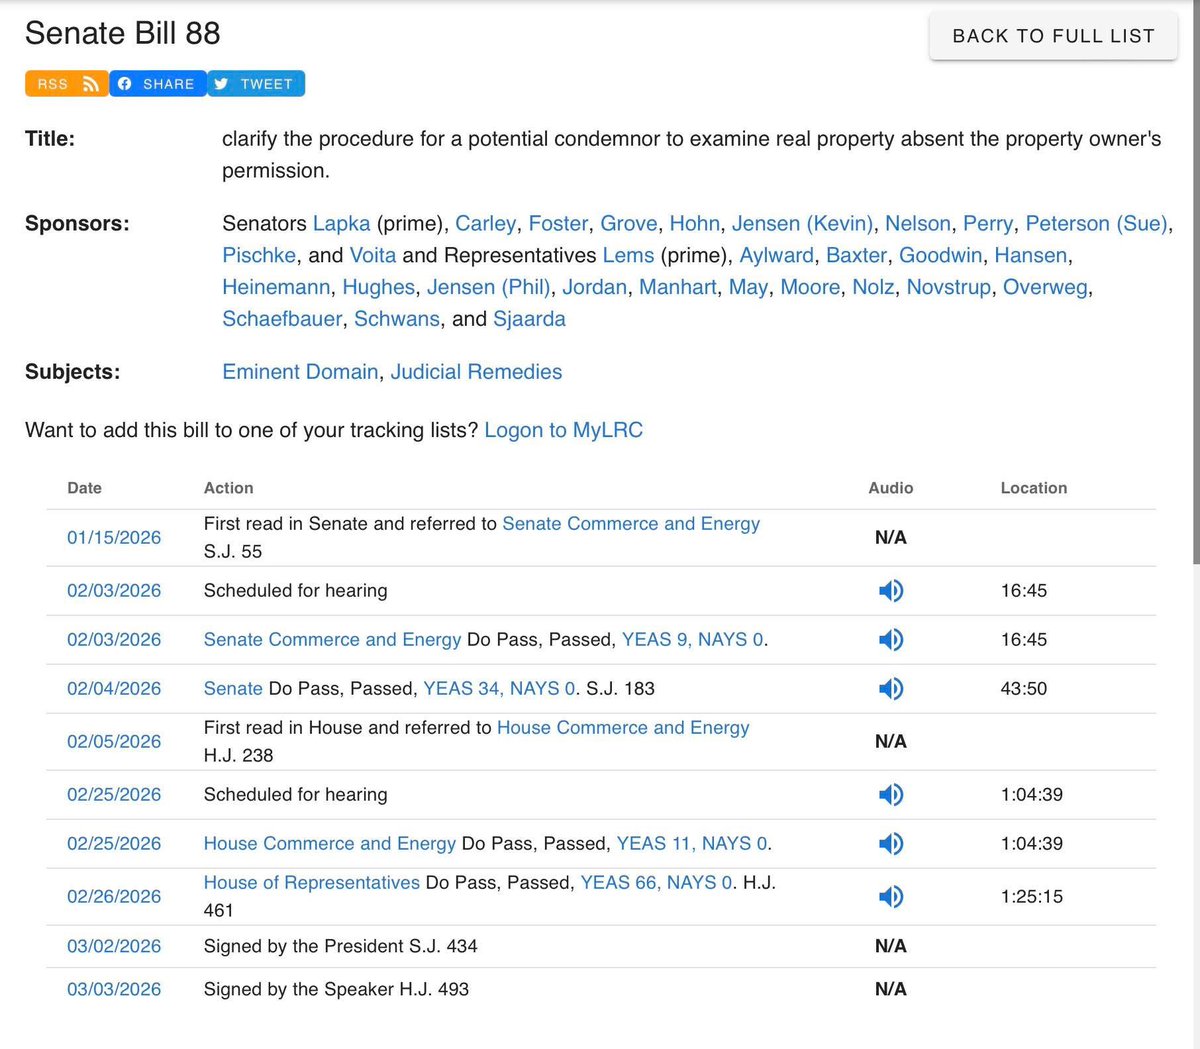Open the 02/04/2026 date link

[x=114, y=689]
